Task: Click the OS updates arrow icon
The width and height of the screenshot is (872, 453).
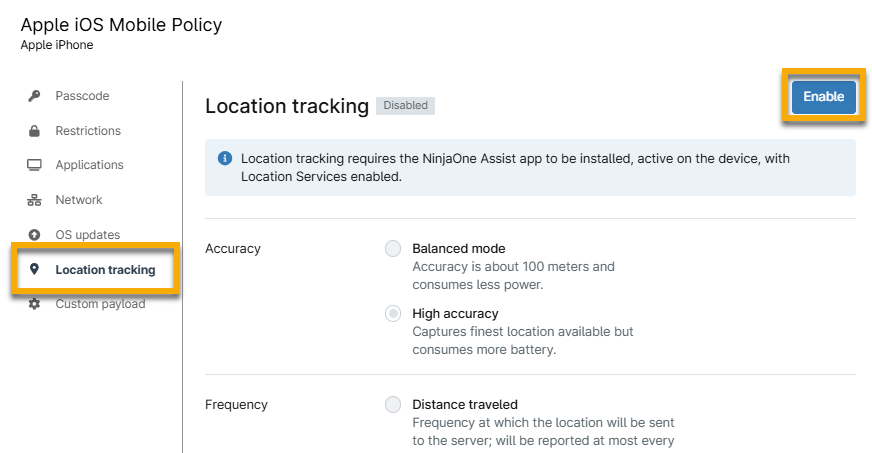Action: pyautogui.click(x=34, y=235)
